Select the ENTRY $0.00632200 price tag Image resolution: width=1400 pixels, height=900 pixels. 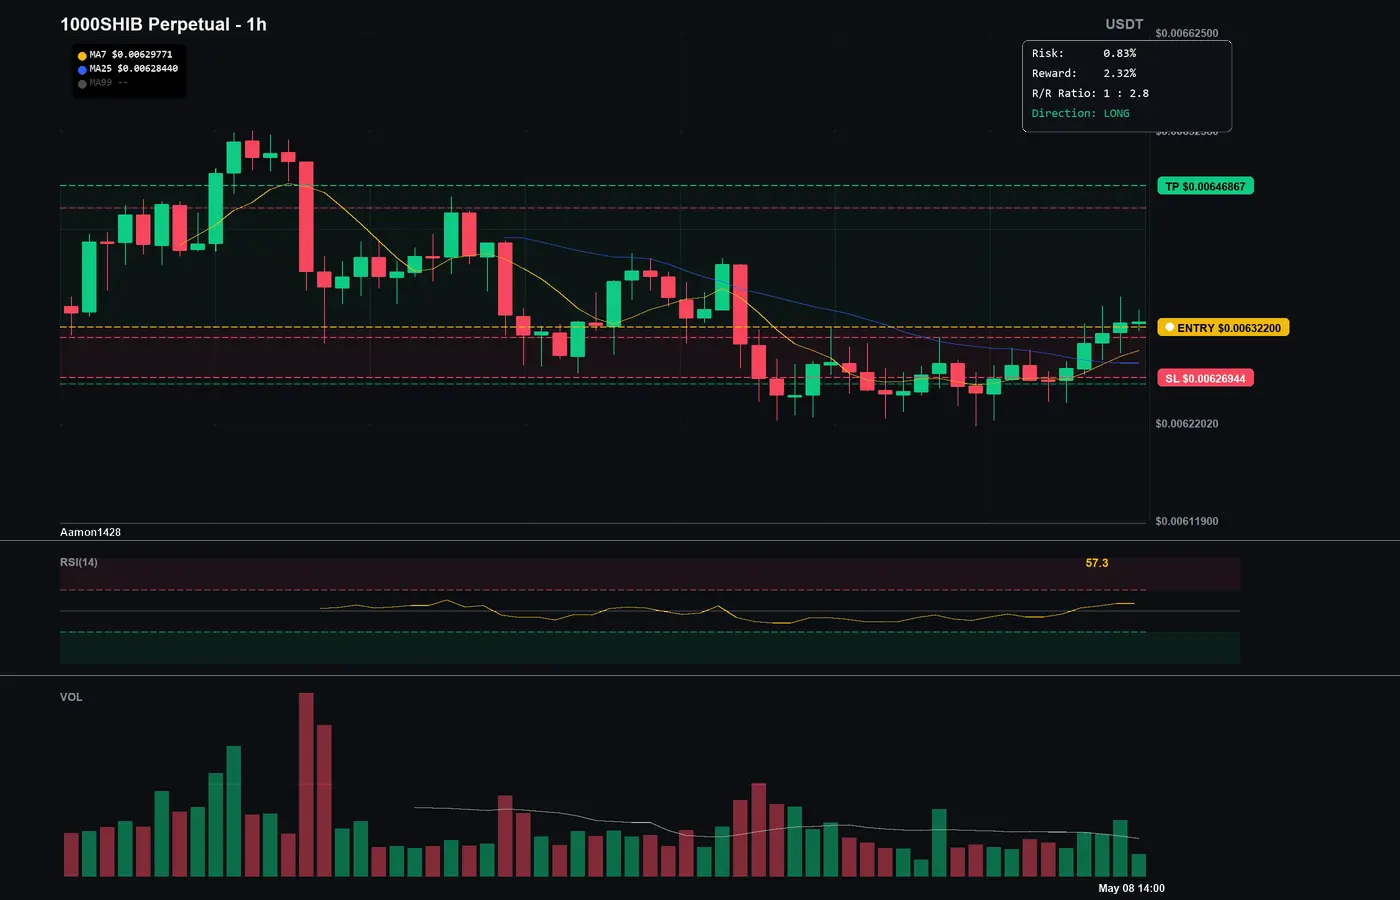1223,327
